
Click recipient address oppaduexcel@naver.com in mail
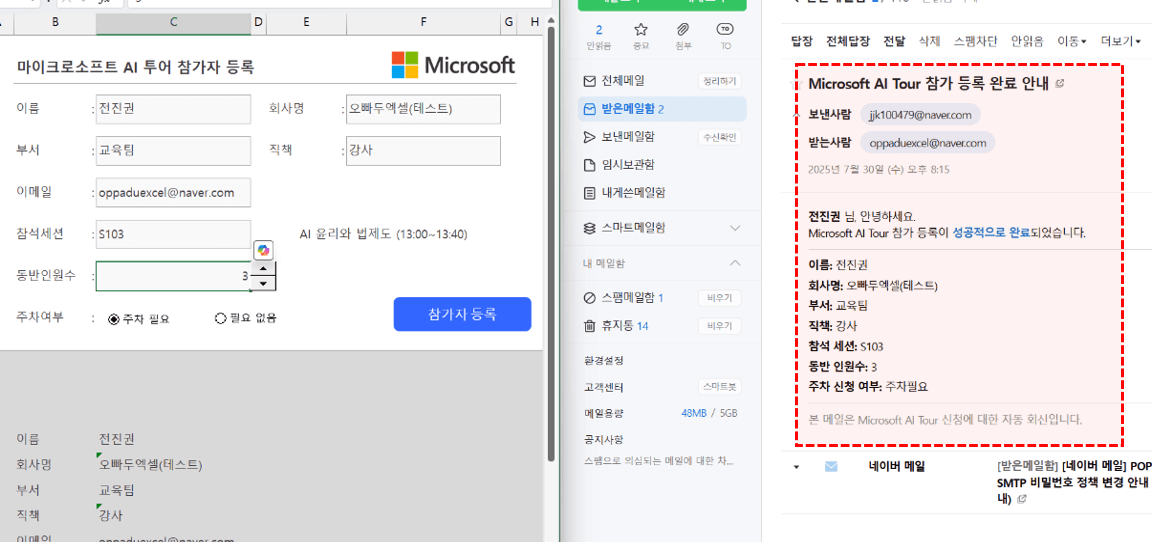click(x=928, y=142)
